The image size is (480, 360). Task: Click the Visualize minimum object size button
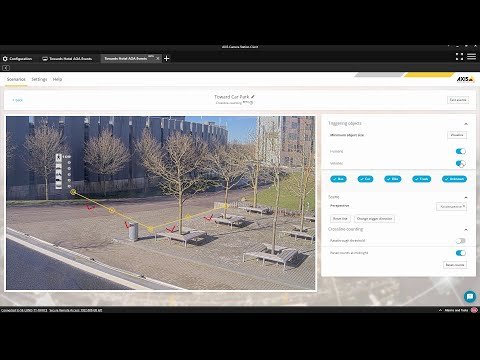(x=457, y=135)
